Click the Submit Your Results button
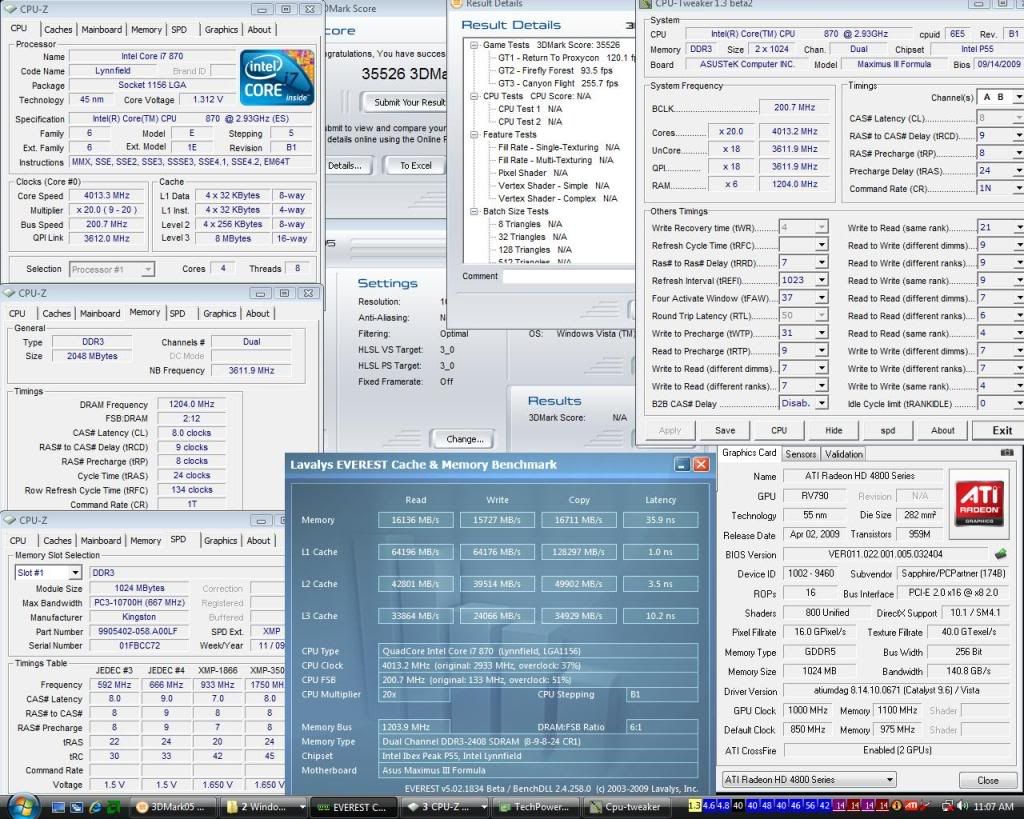 pos(404,102)
